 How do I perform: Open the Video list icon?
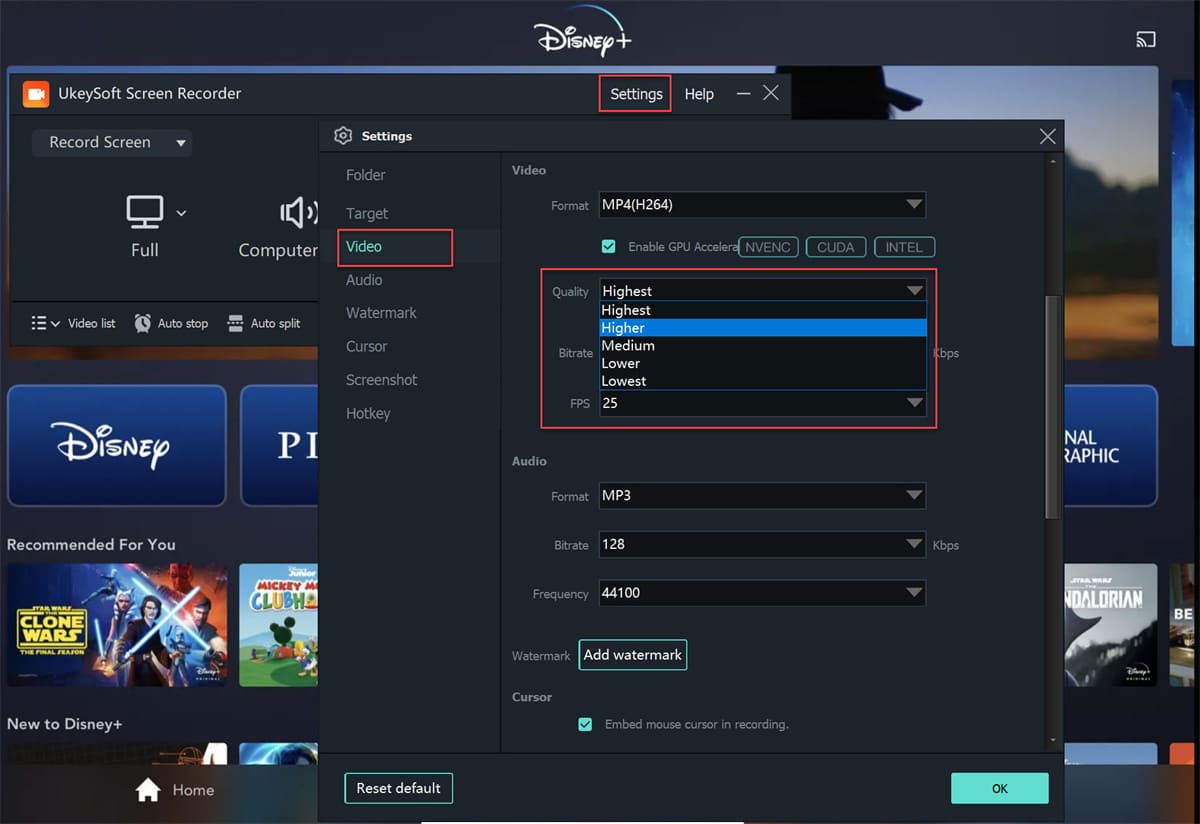39,323
